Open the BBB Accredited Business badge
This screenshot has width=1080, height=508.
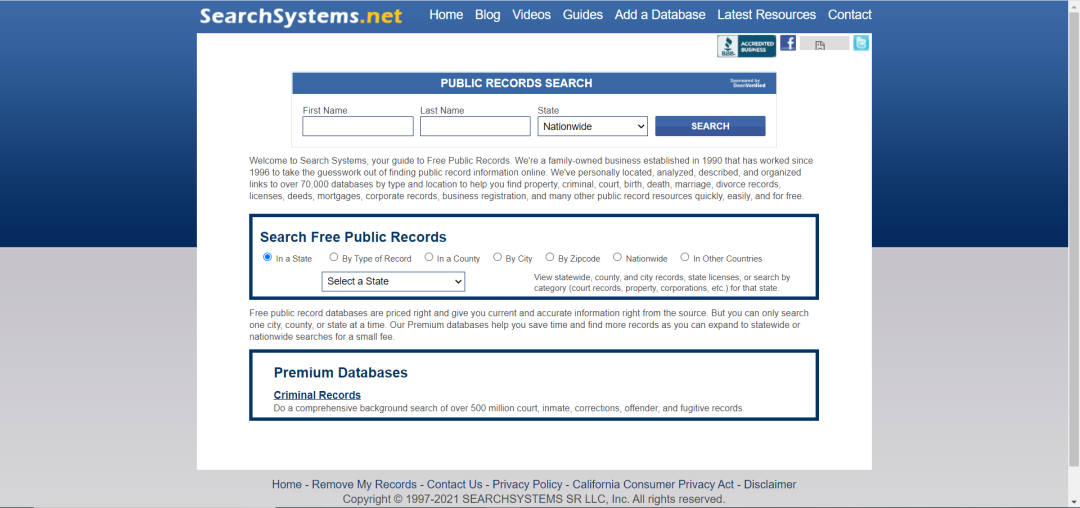pos(746,46)
